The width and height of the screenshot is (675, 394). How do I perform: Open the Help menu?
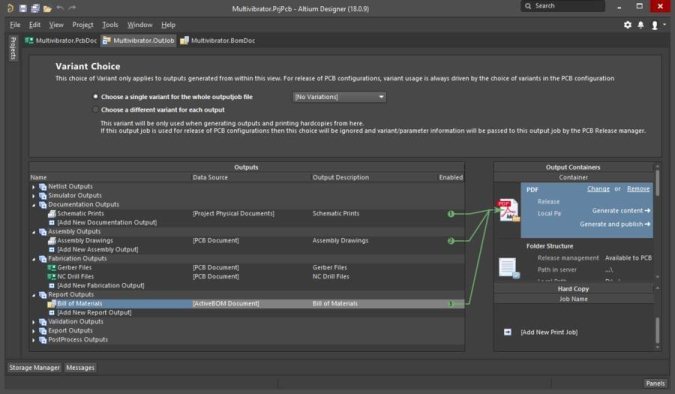(168, 25)
